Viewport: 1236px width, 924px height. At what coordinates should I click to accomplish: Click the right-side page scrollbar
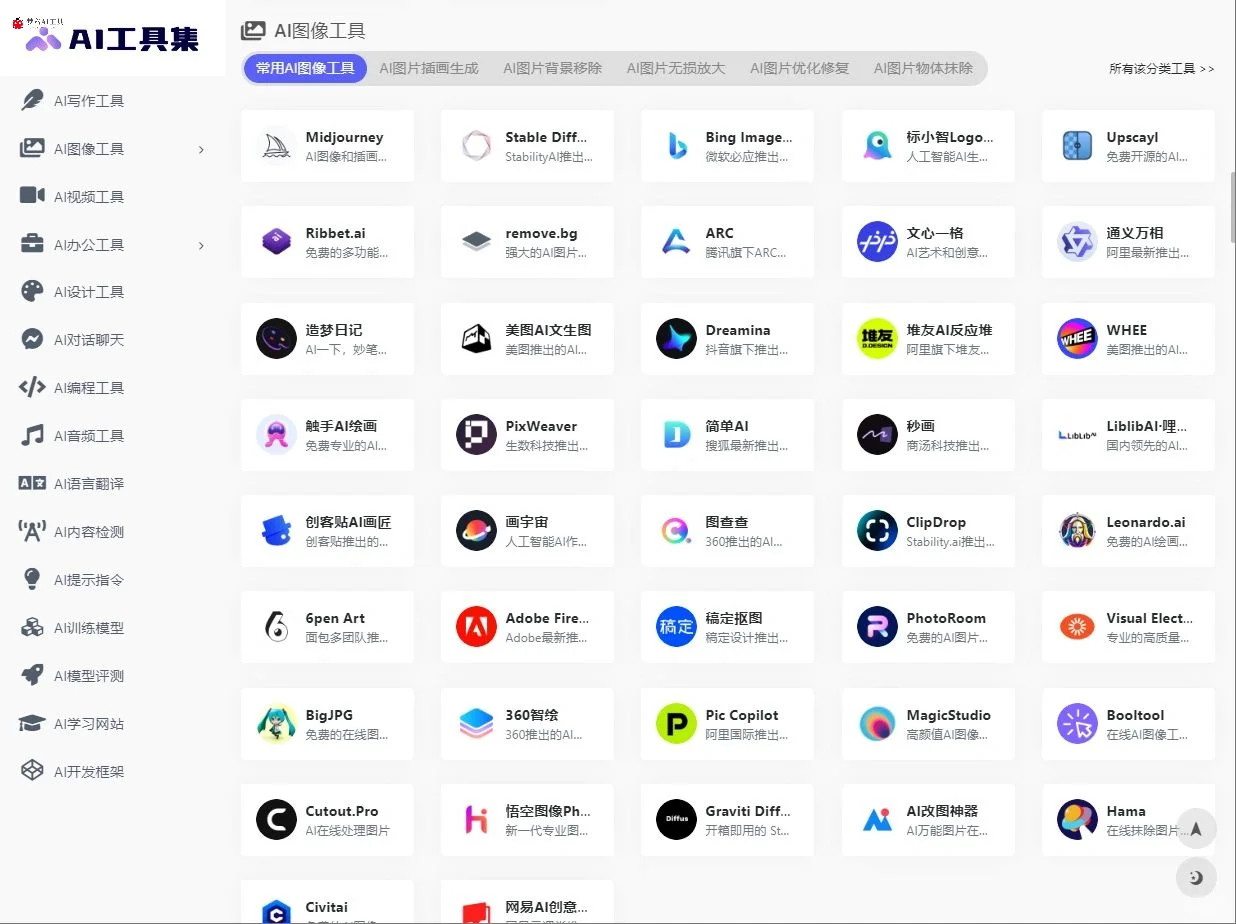tap(1231, 200)
